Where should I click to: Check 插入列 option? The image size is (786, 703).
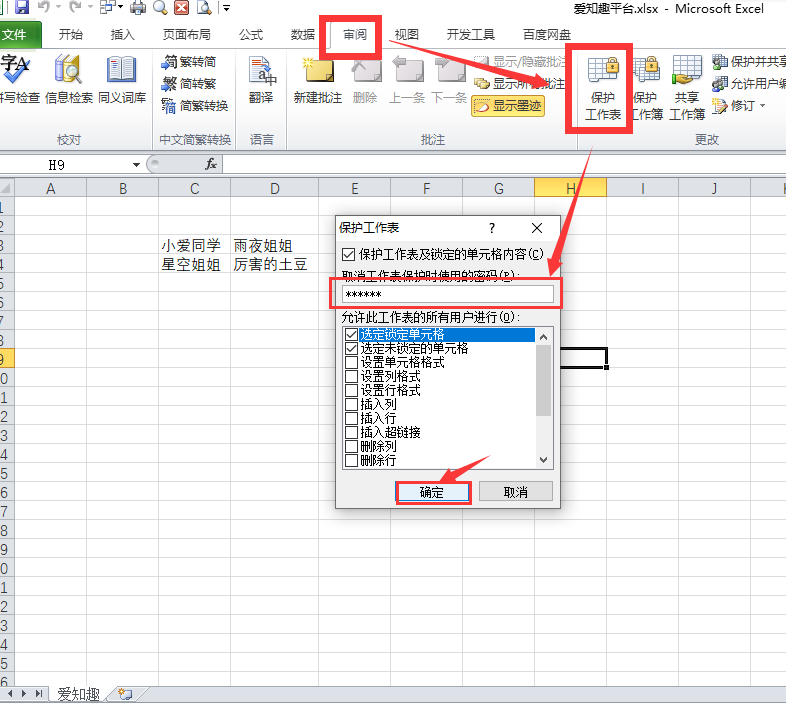click(x=351, y=404)
